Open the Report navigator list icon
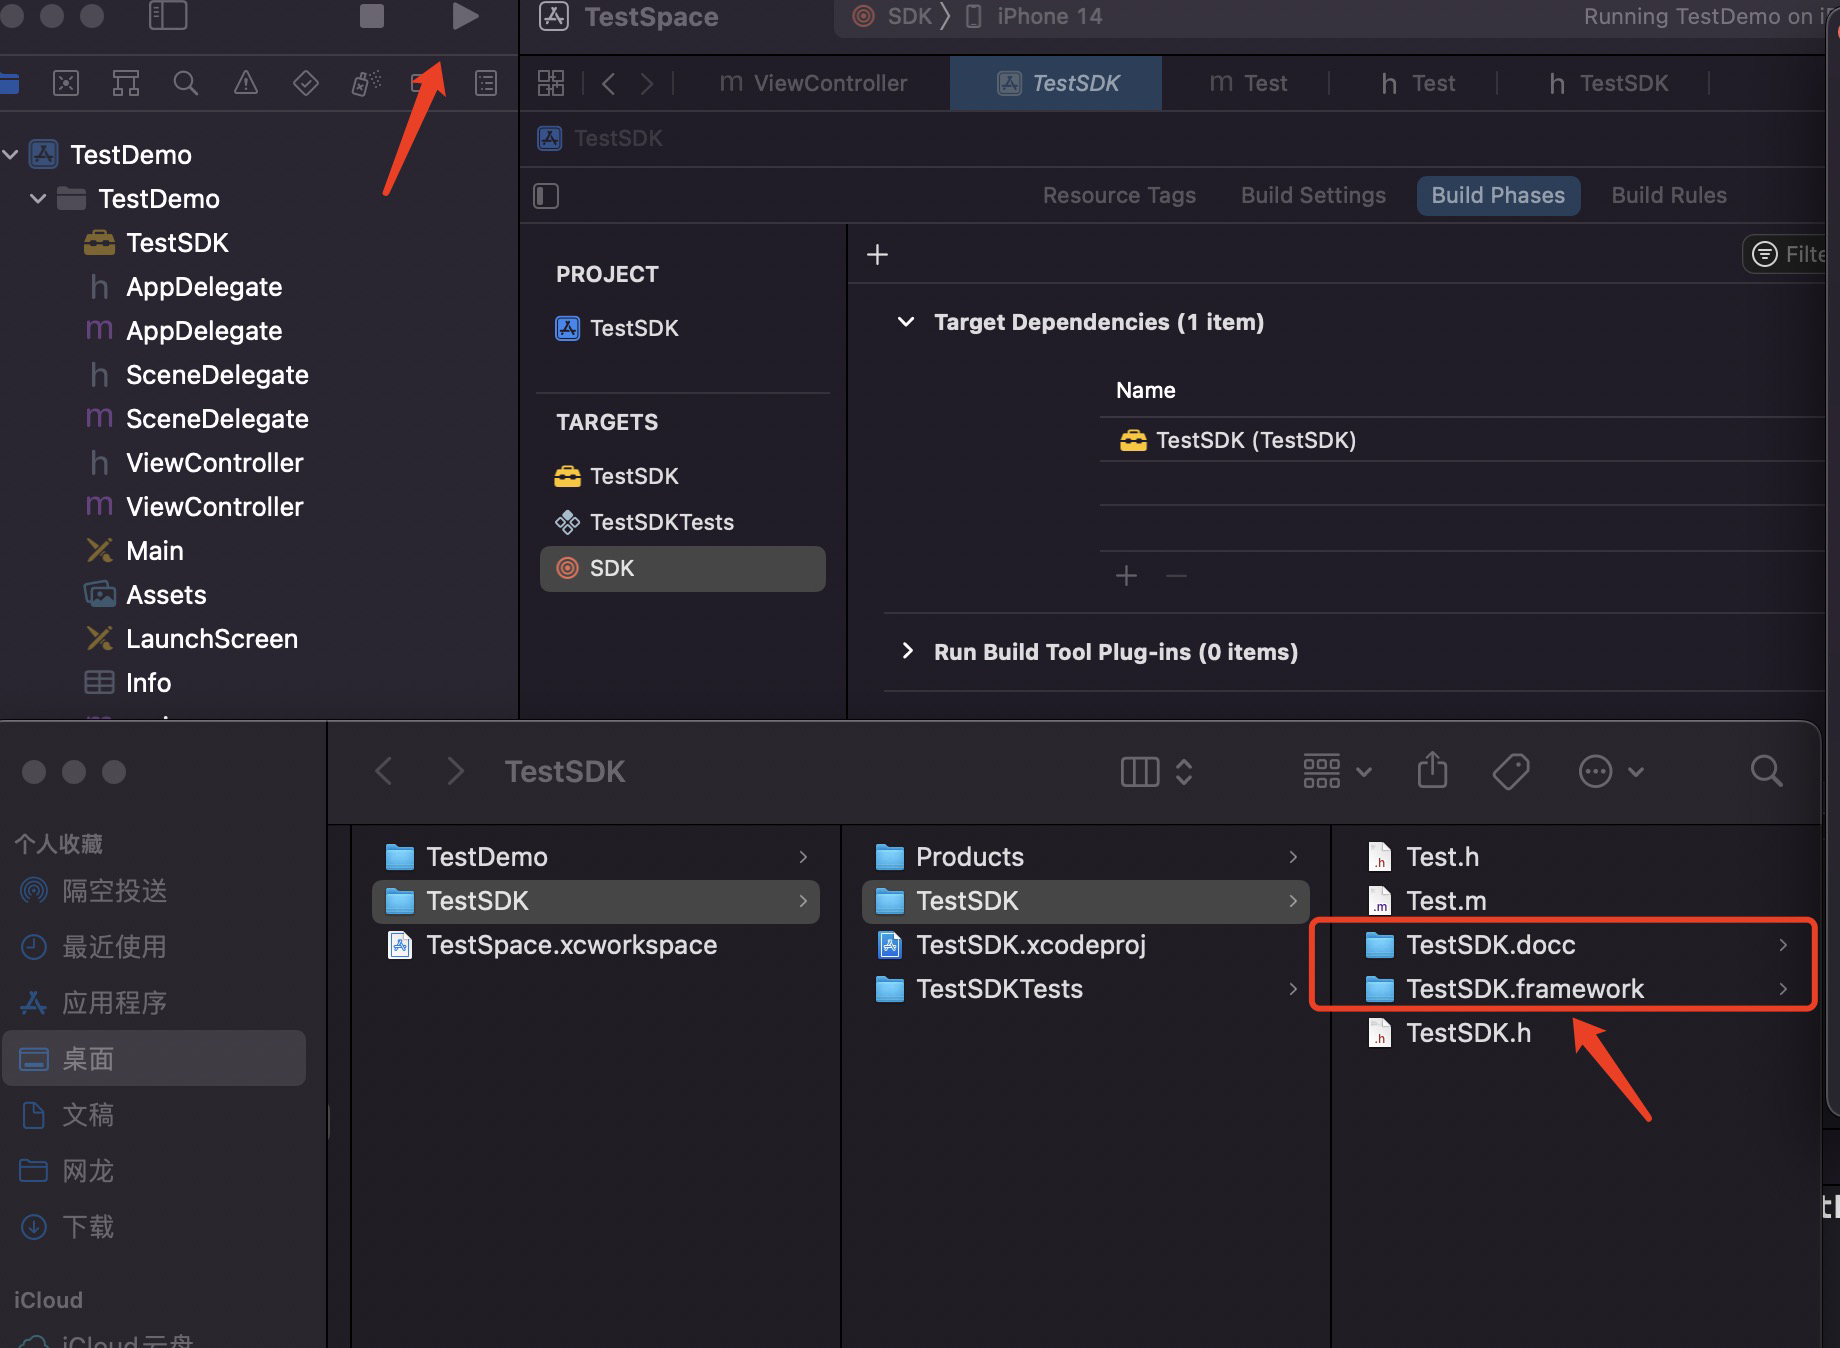The image size is (1840, 1348). [486, 83]
